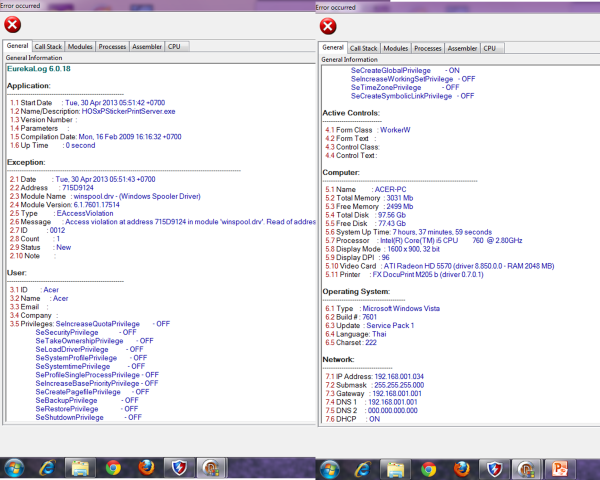Select SeTimeZonePrivilege line

(405, 87)
